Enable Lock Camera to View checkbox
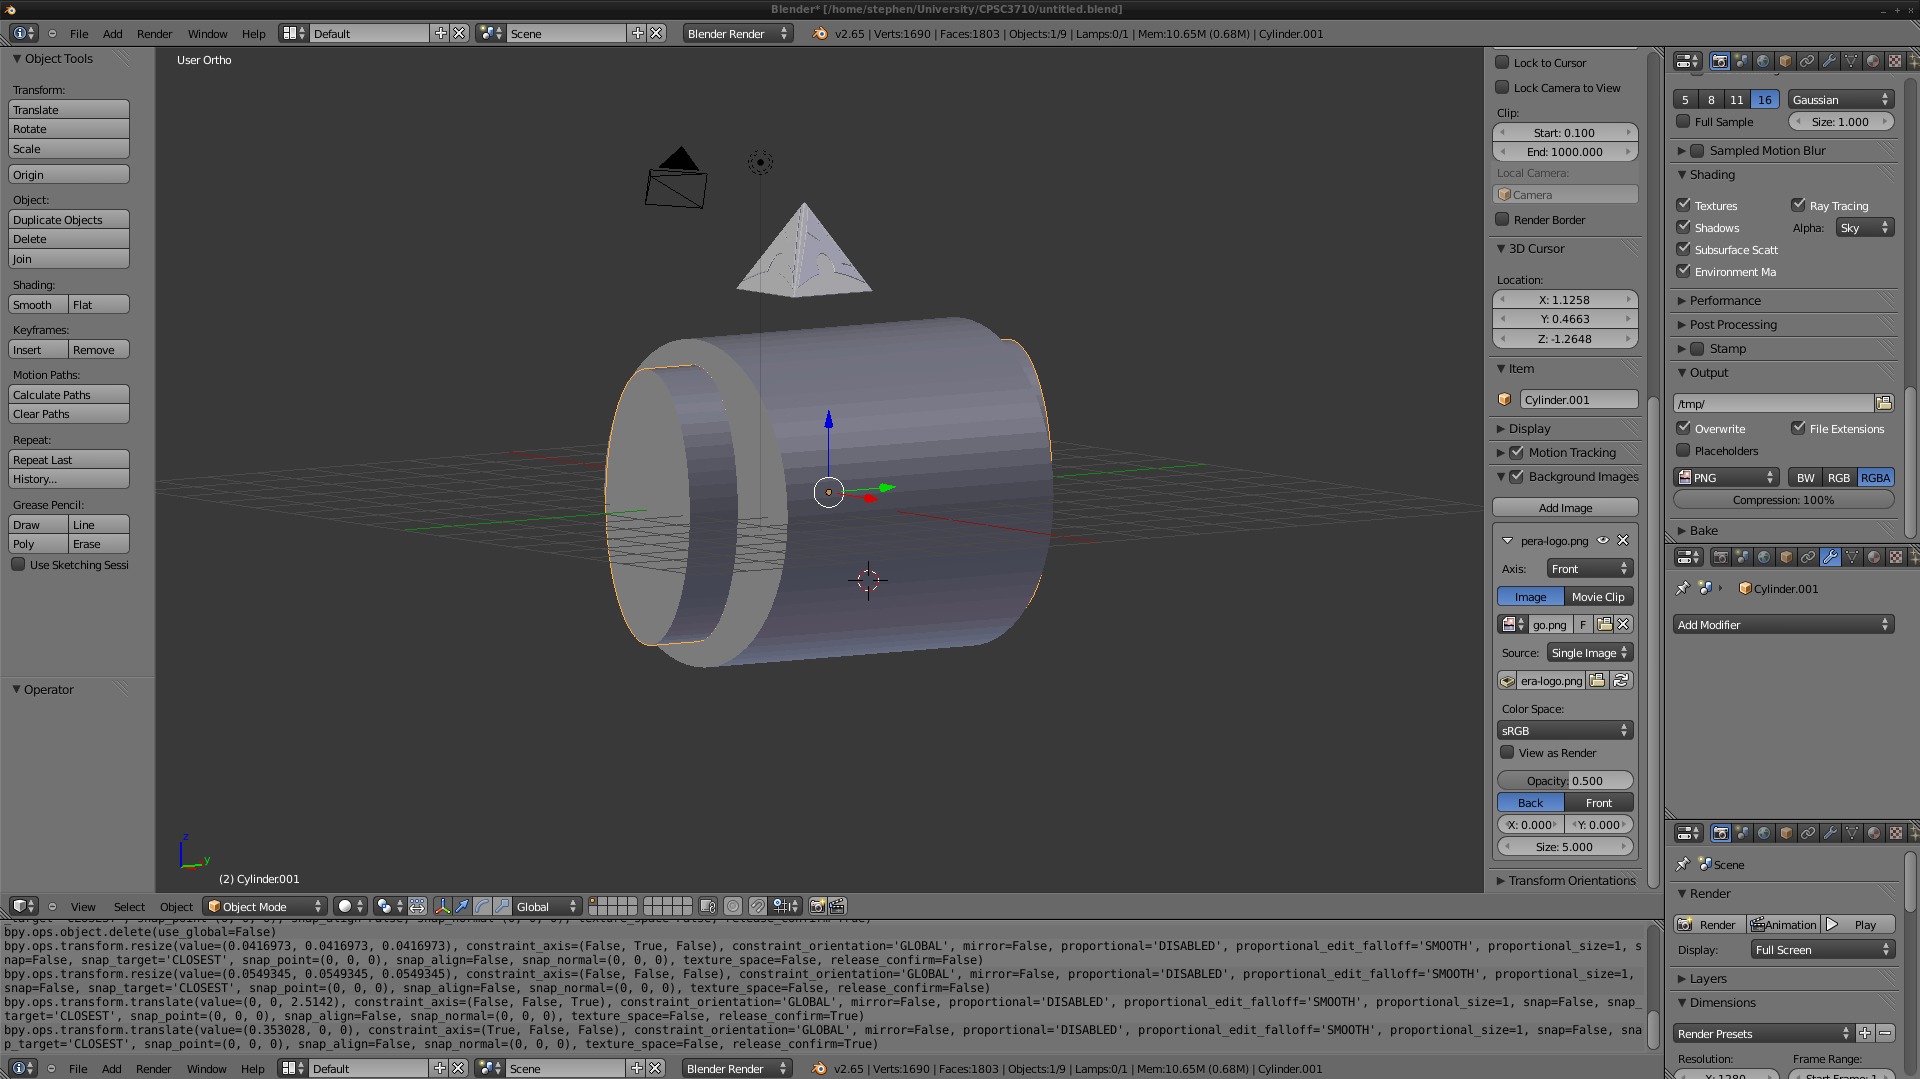Viewport: 1920px width, 1079px height. tap(1502, 87)
